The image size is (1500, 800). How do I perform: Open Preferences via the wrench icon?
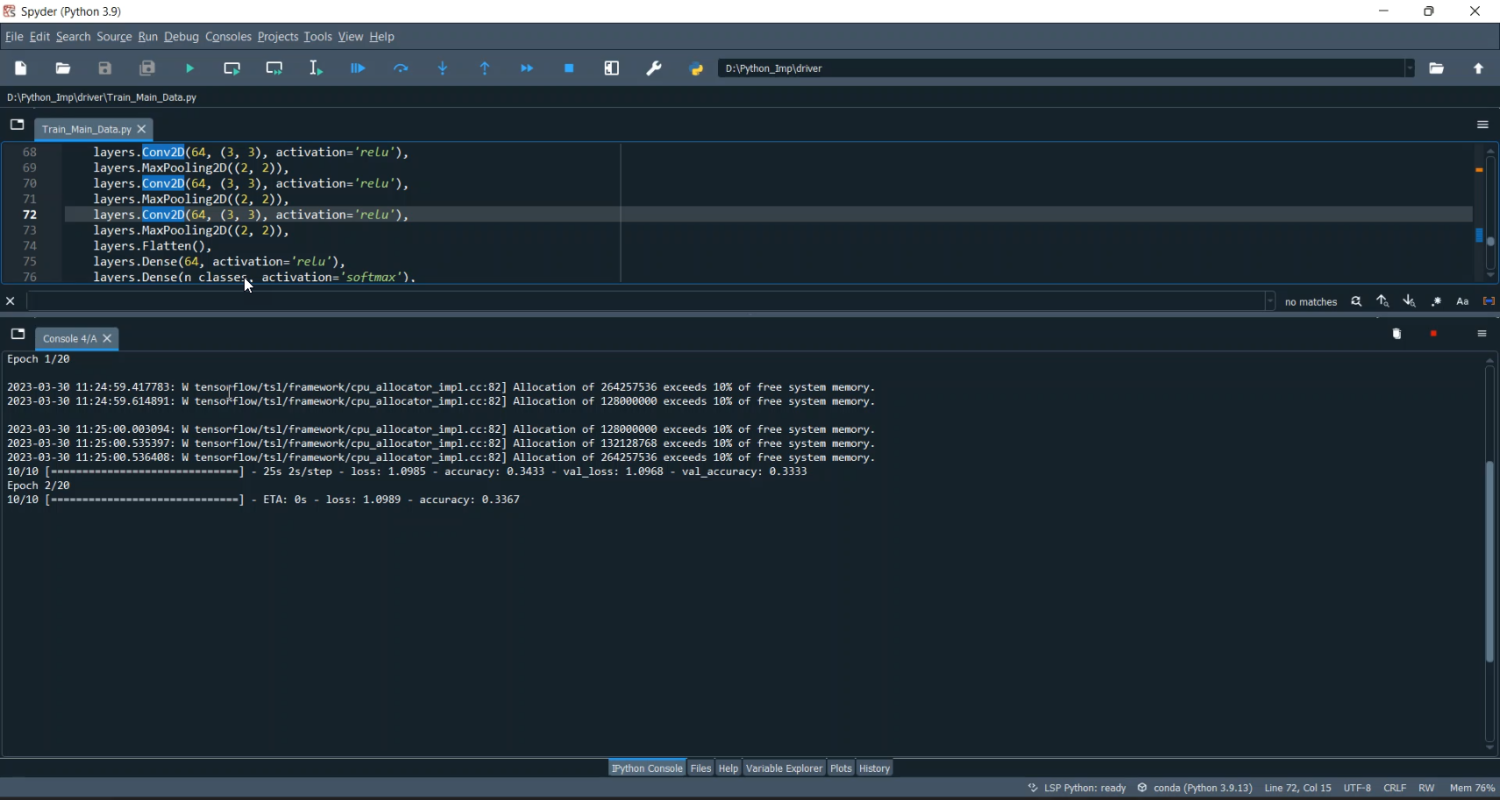(x=655, y=69)
